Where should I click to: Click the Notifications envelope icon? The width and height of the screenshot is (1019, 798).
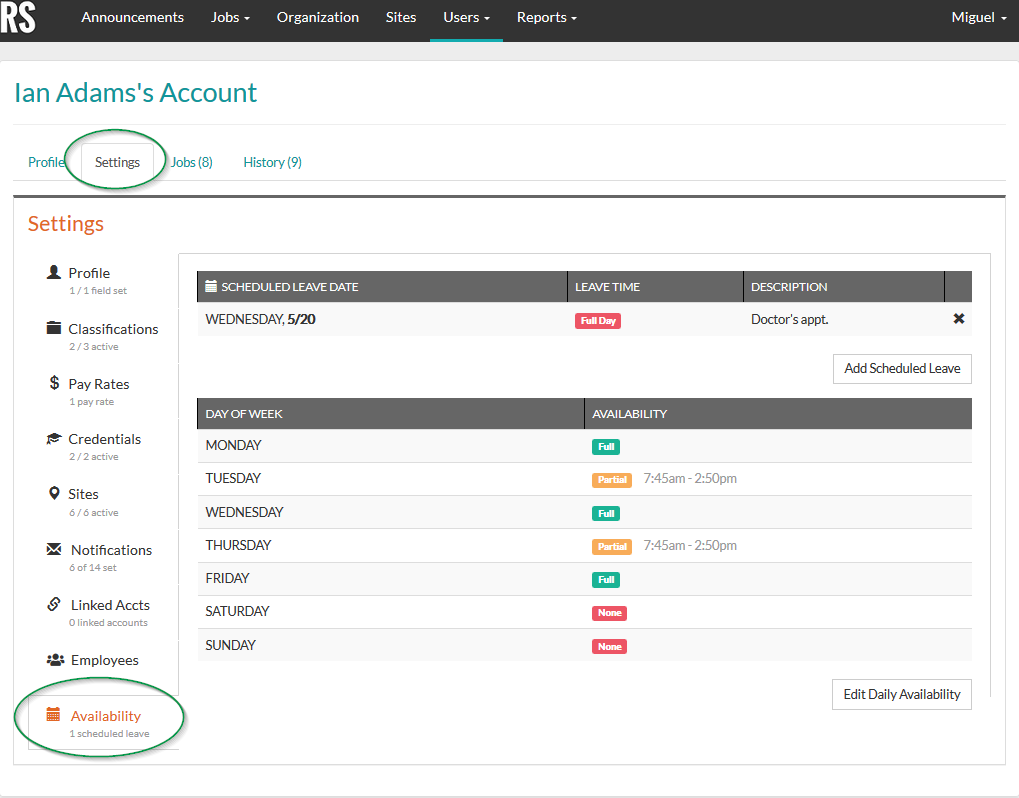point(54,549)
